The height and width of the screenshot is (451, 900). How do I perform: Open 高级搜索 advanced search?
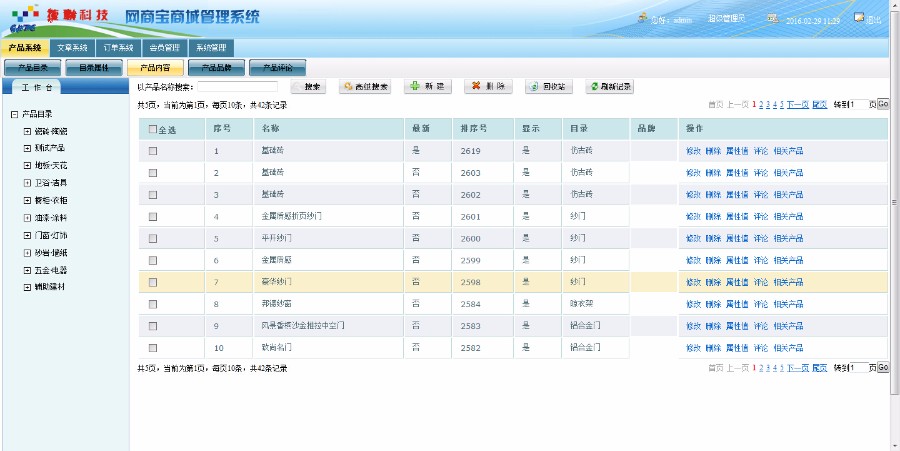pyautogui.click(x=365, y=87)
